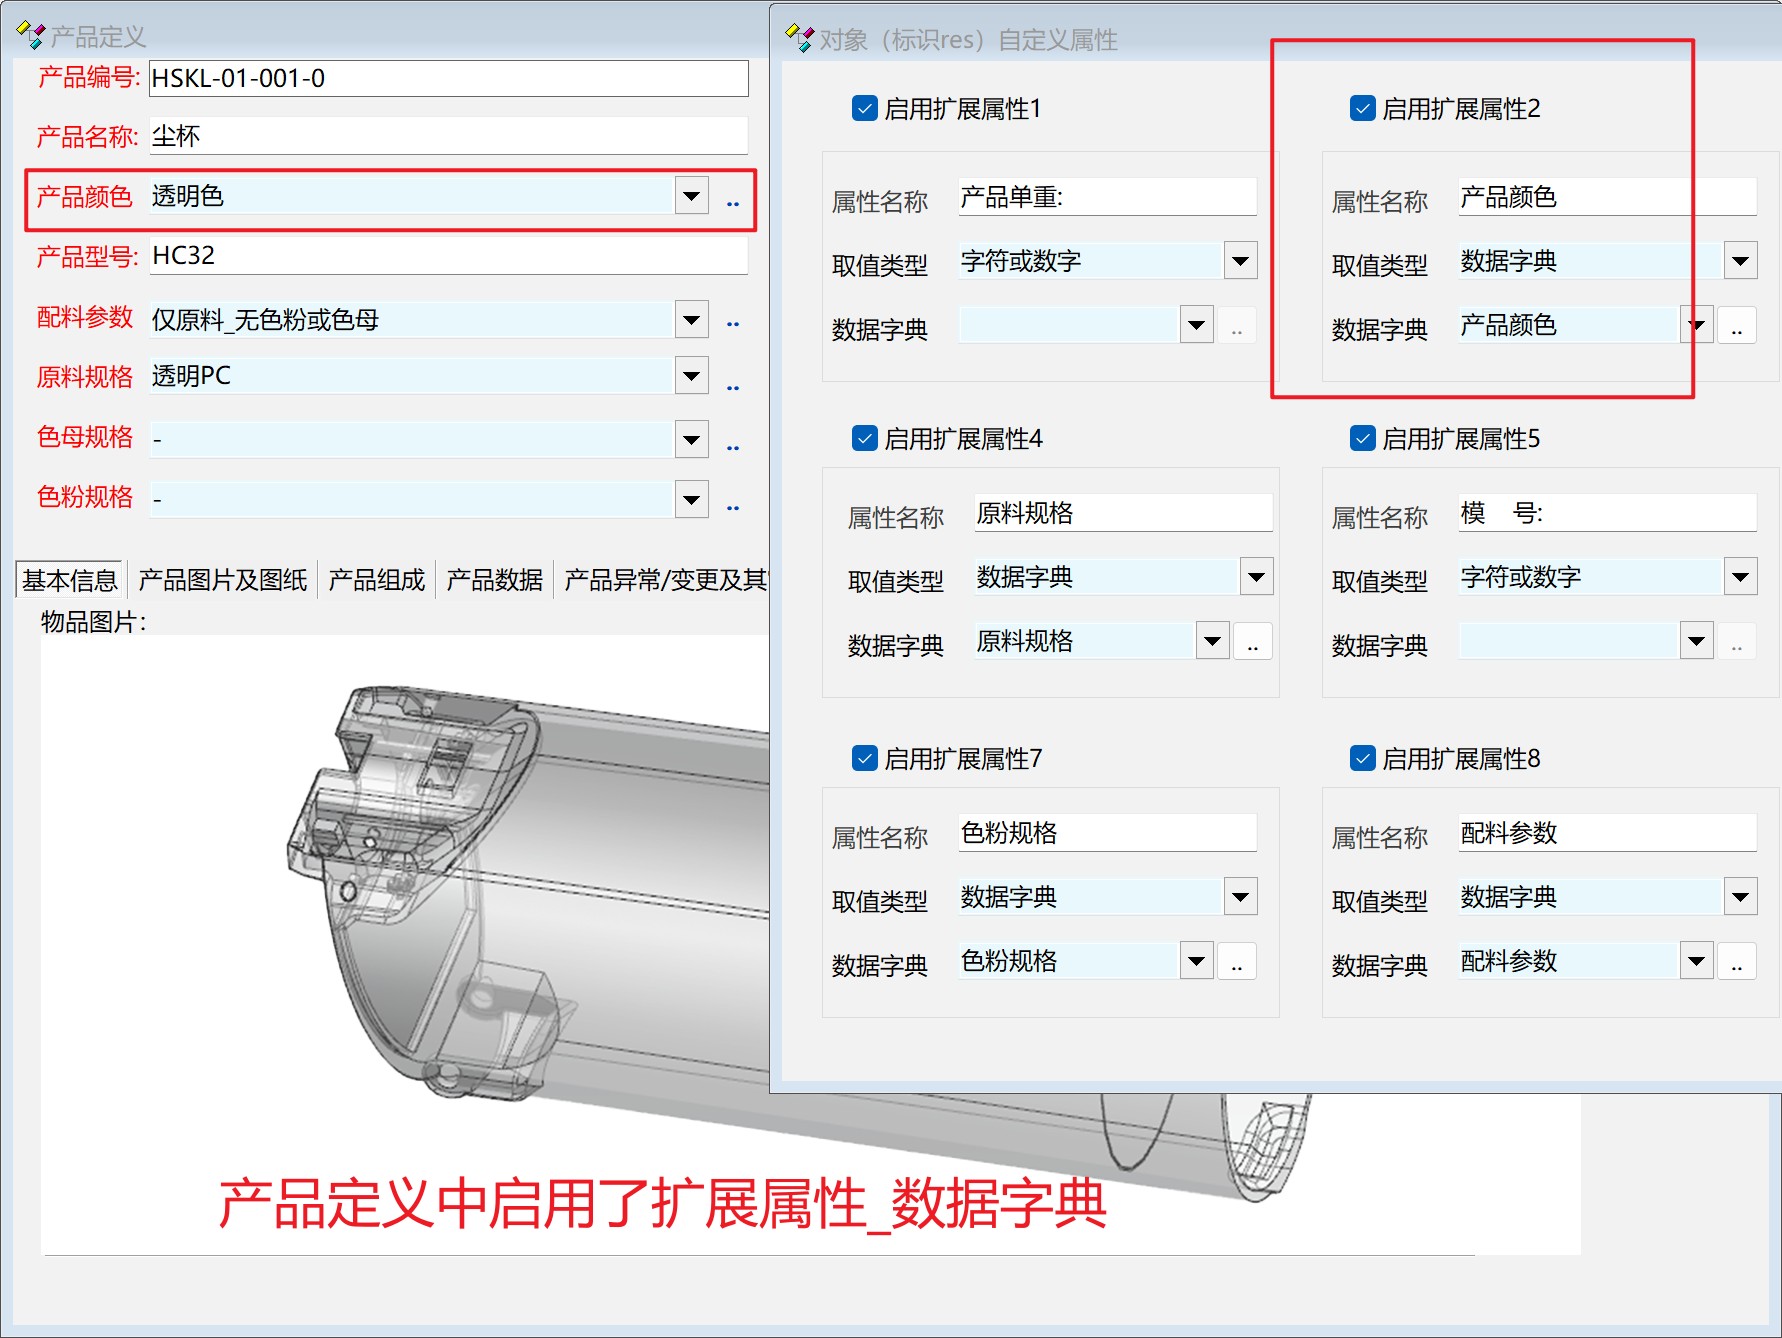This screenshot has width=1782, height=1338.
Task: Click the browse dots beside 原料规格 field
Action: tap(733, 386)
